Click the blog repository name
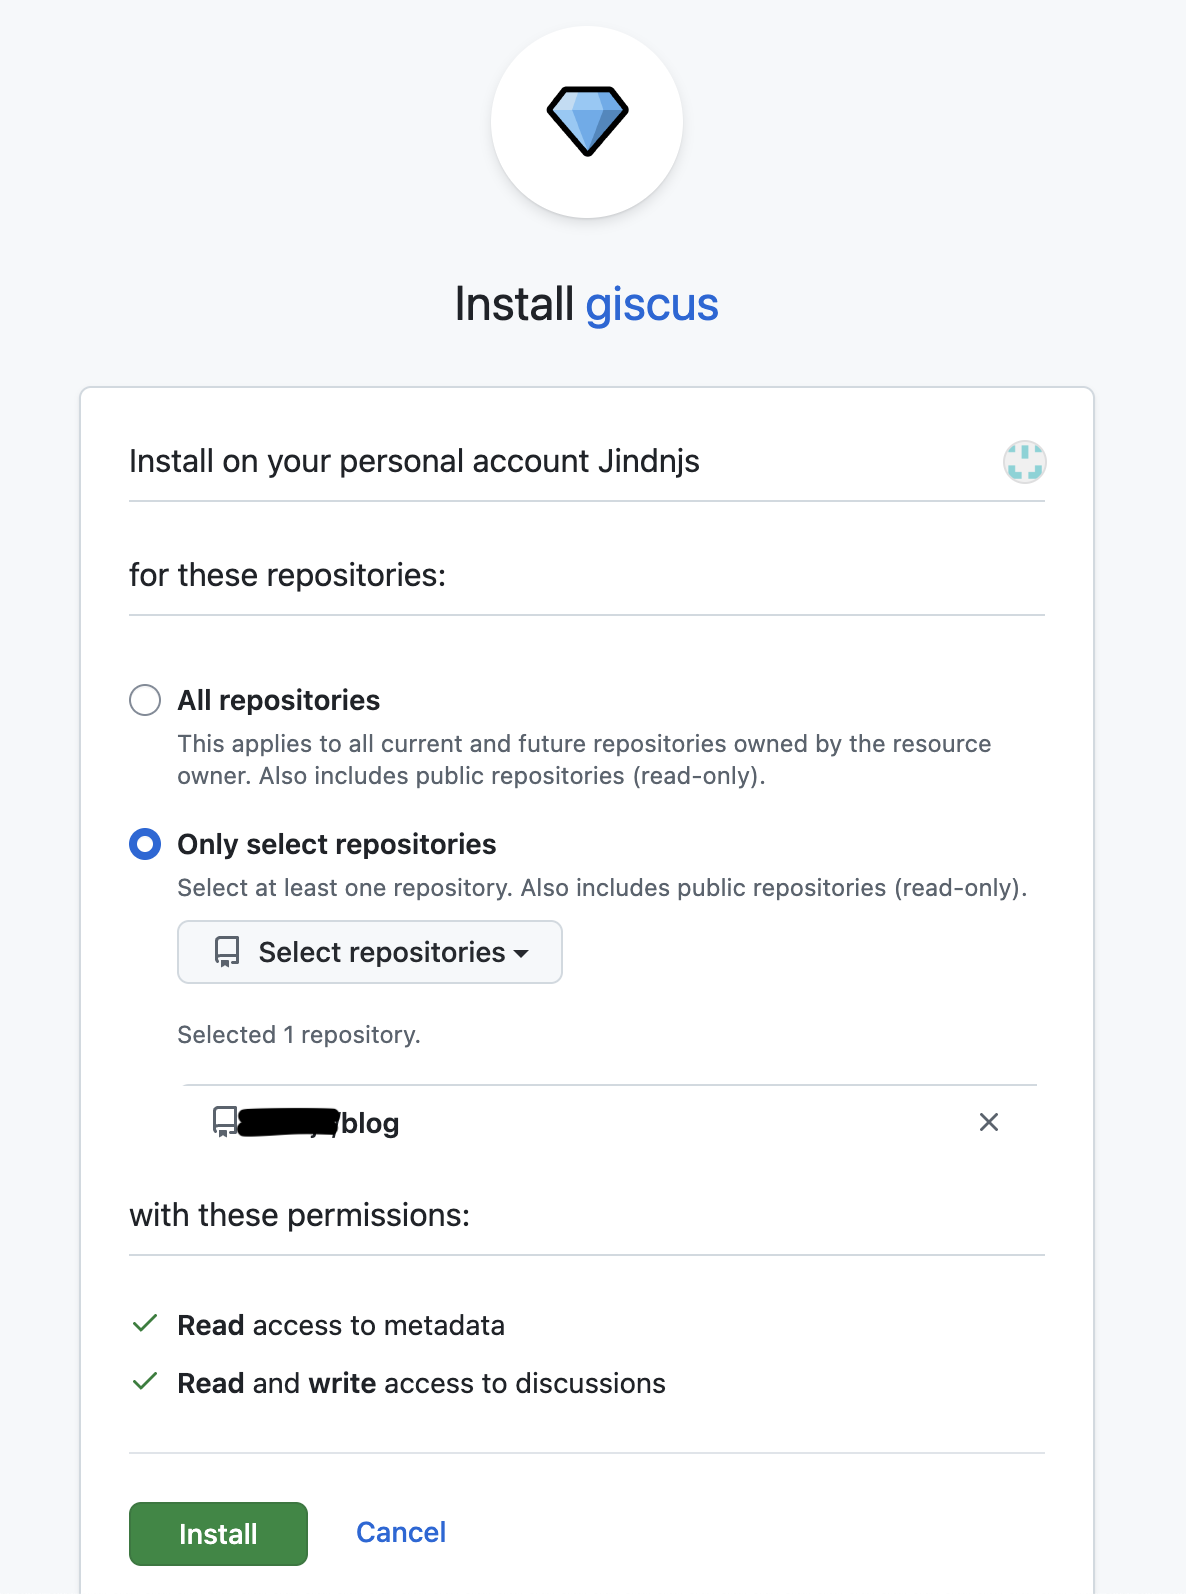 (x=370, y=1123)
